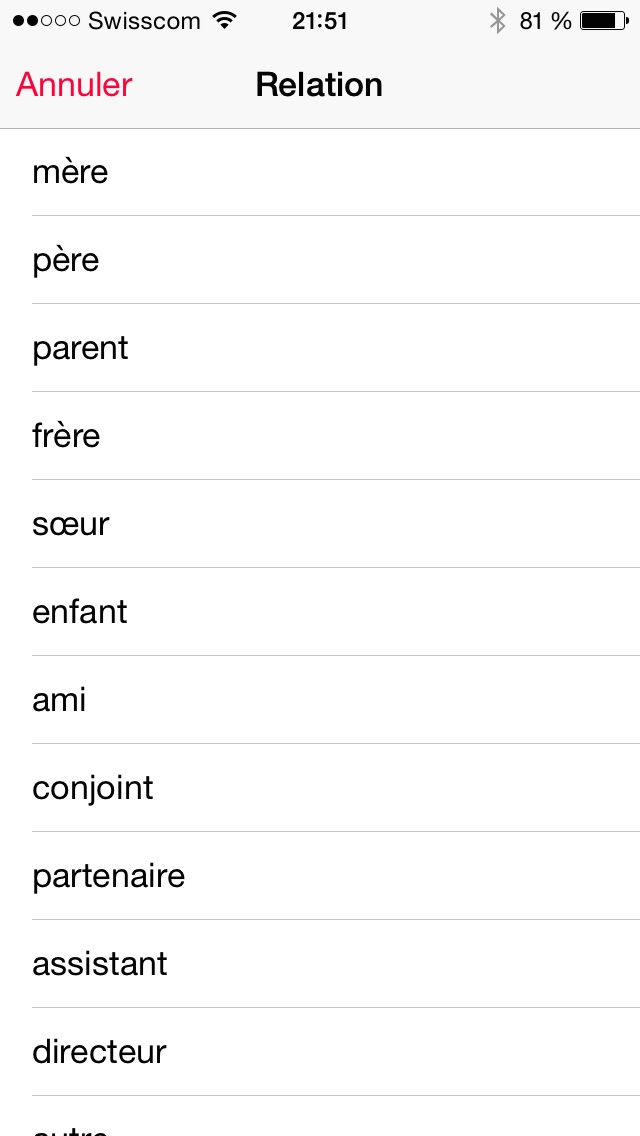Screen dimensions: 640x1136
Task: Tap the 21:51 clock in status bar
Action: coord(320,20)
